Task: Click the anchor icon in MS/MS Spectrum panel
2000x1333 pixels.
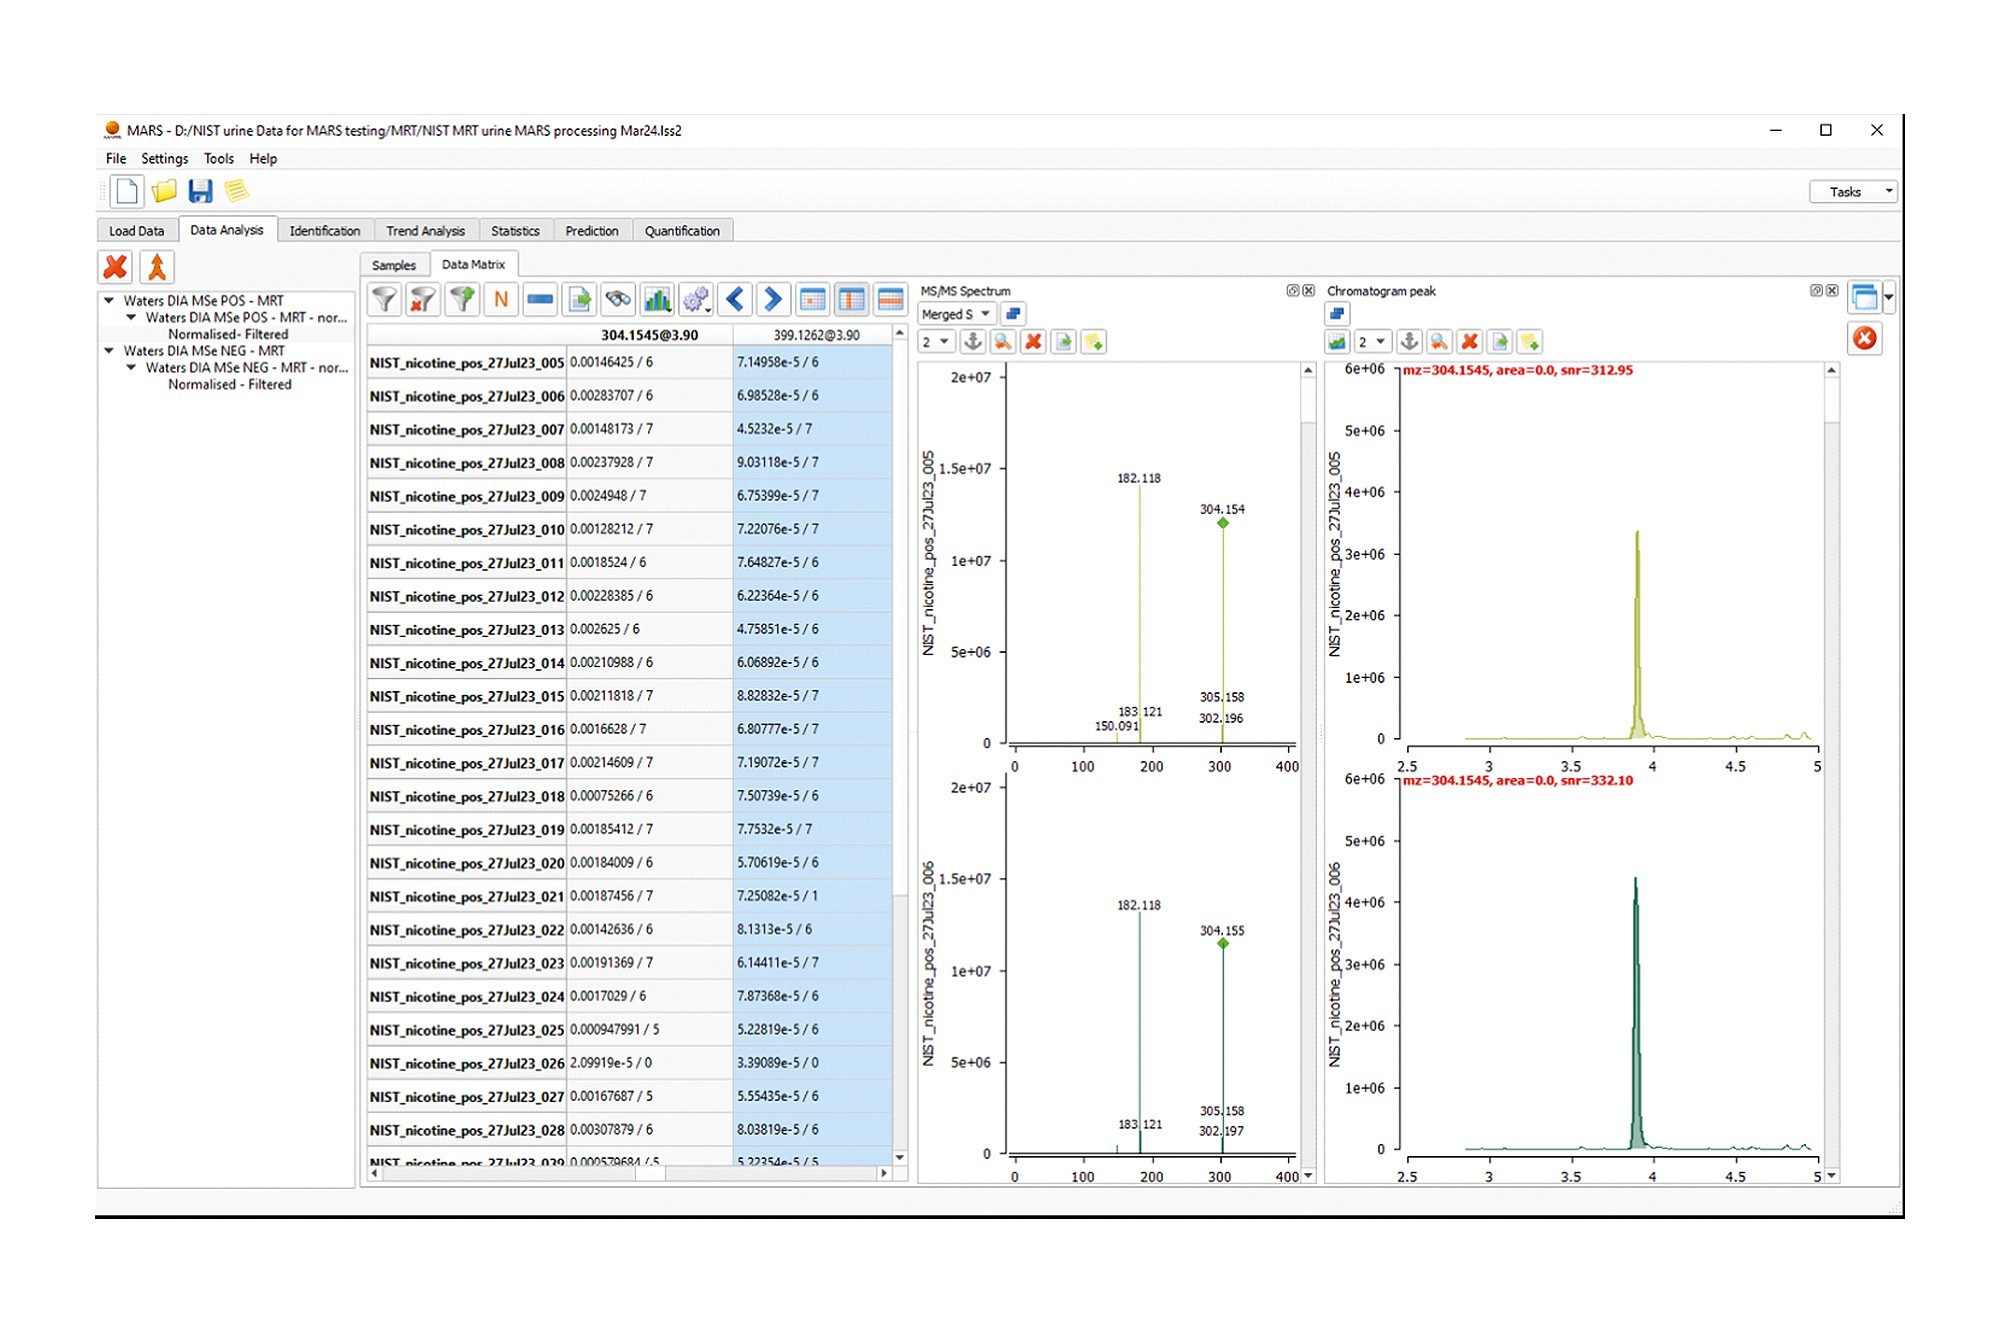Action: click(x=972, y=342)
